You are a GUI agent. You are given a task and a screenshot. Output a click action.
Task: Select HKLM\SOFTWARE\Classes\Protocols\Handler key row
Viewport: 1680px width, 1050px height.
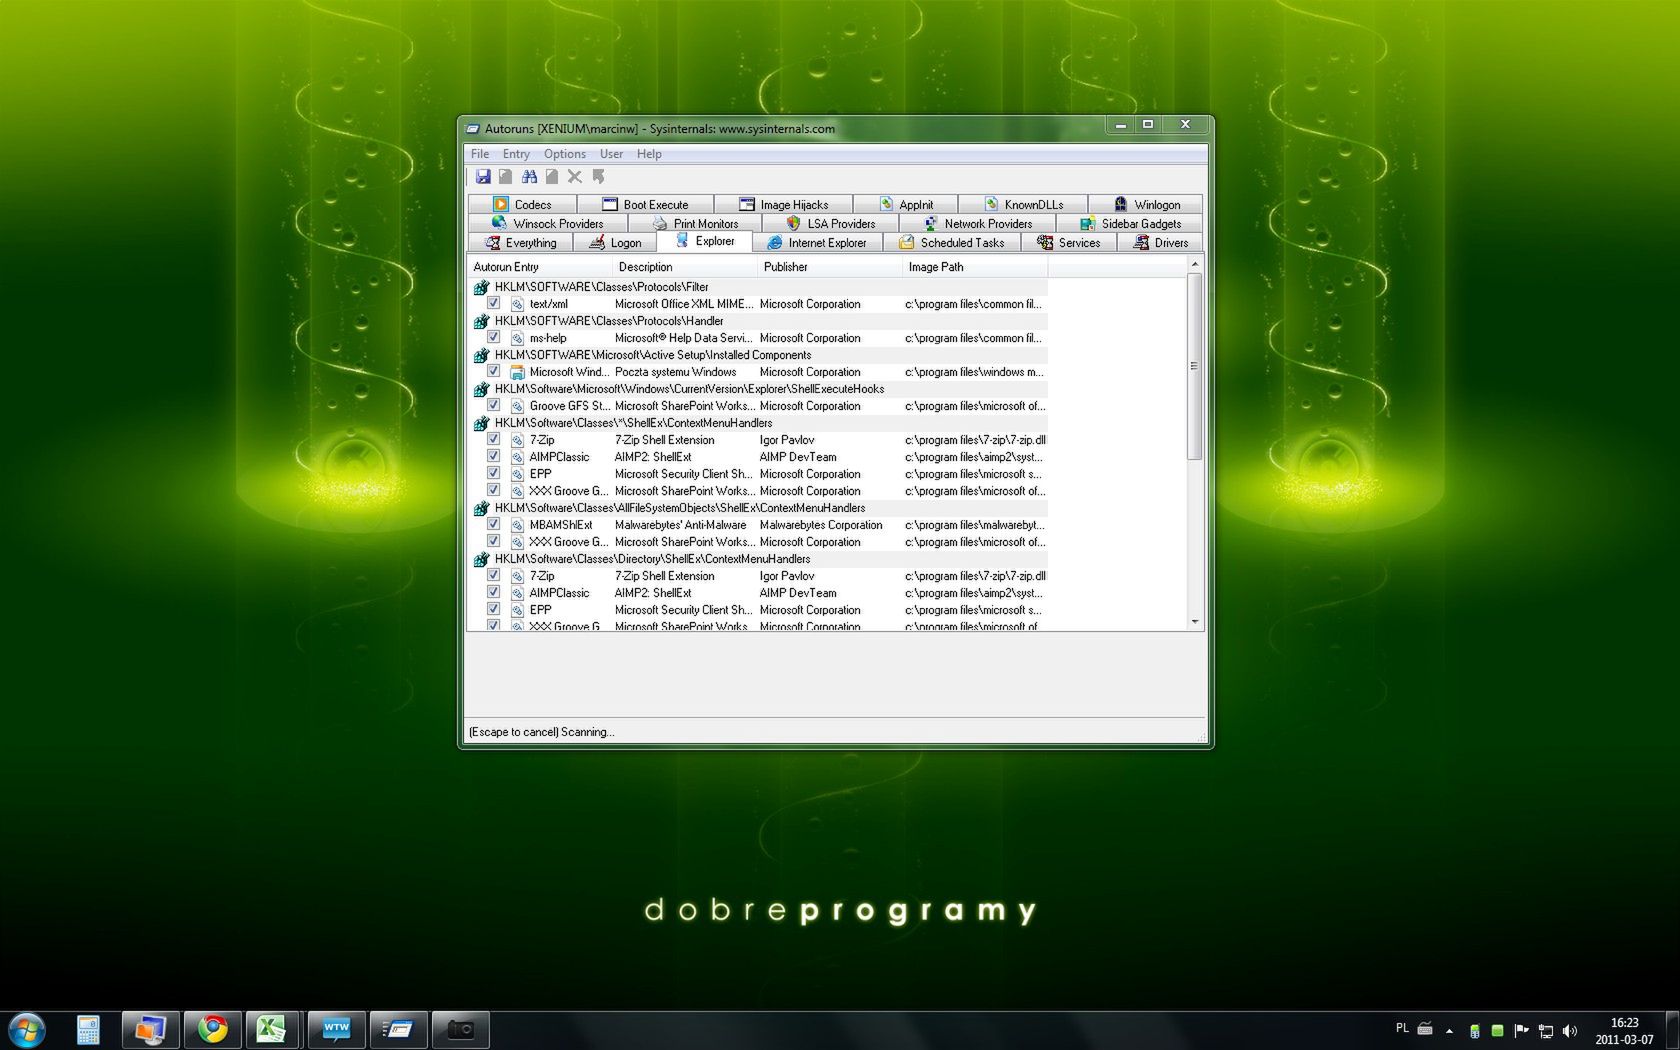click(758, 321)
